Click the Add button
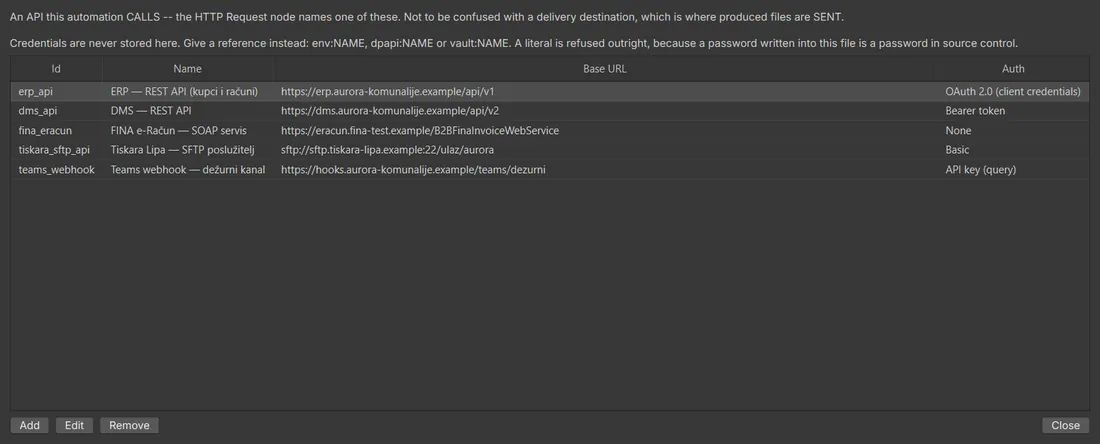 click(x=29, y=425)
